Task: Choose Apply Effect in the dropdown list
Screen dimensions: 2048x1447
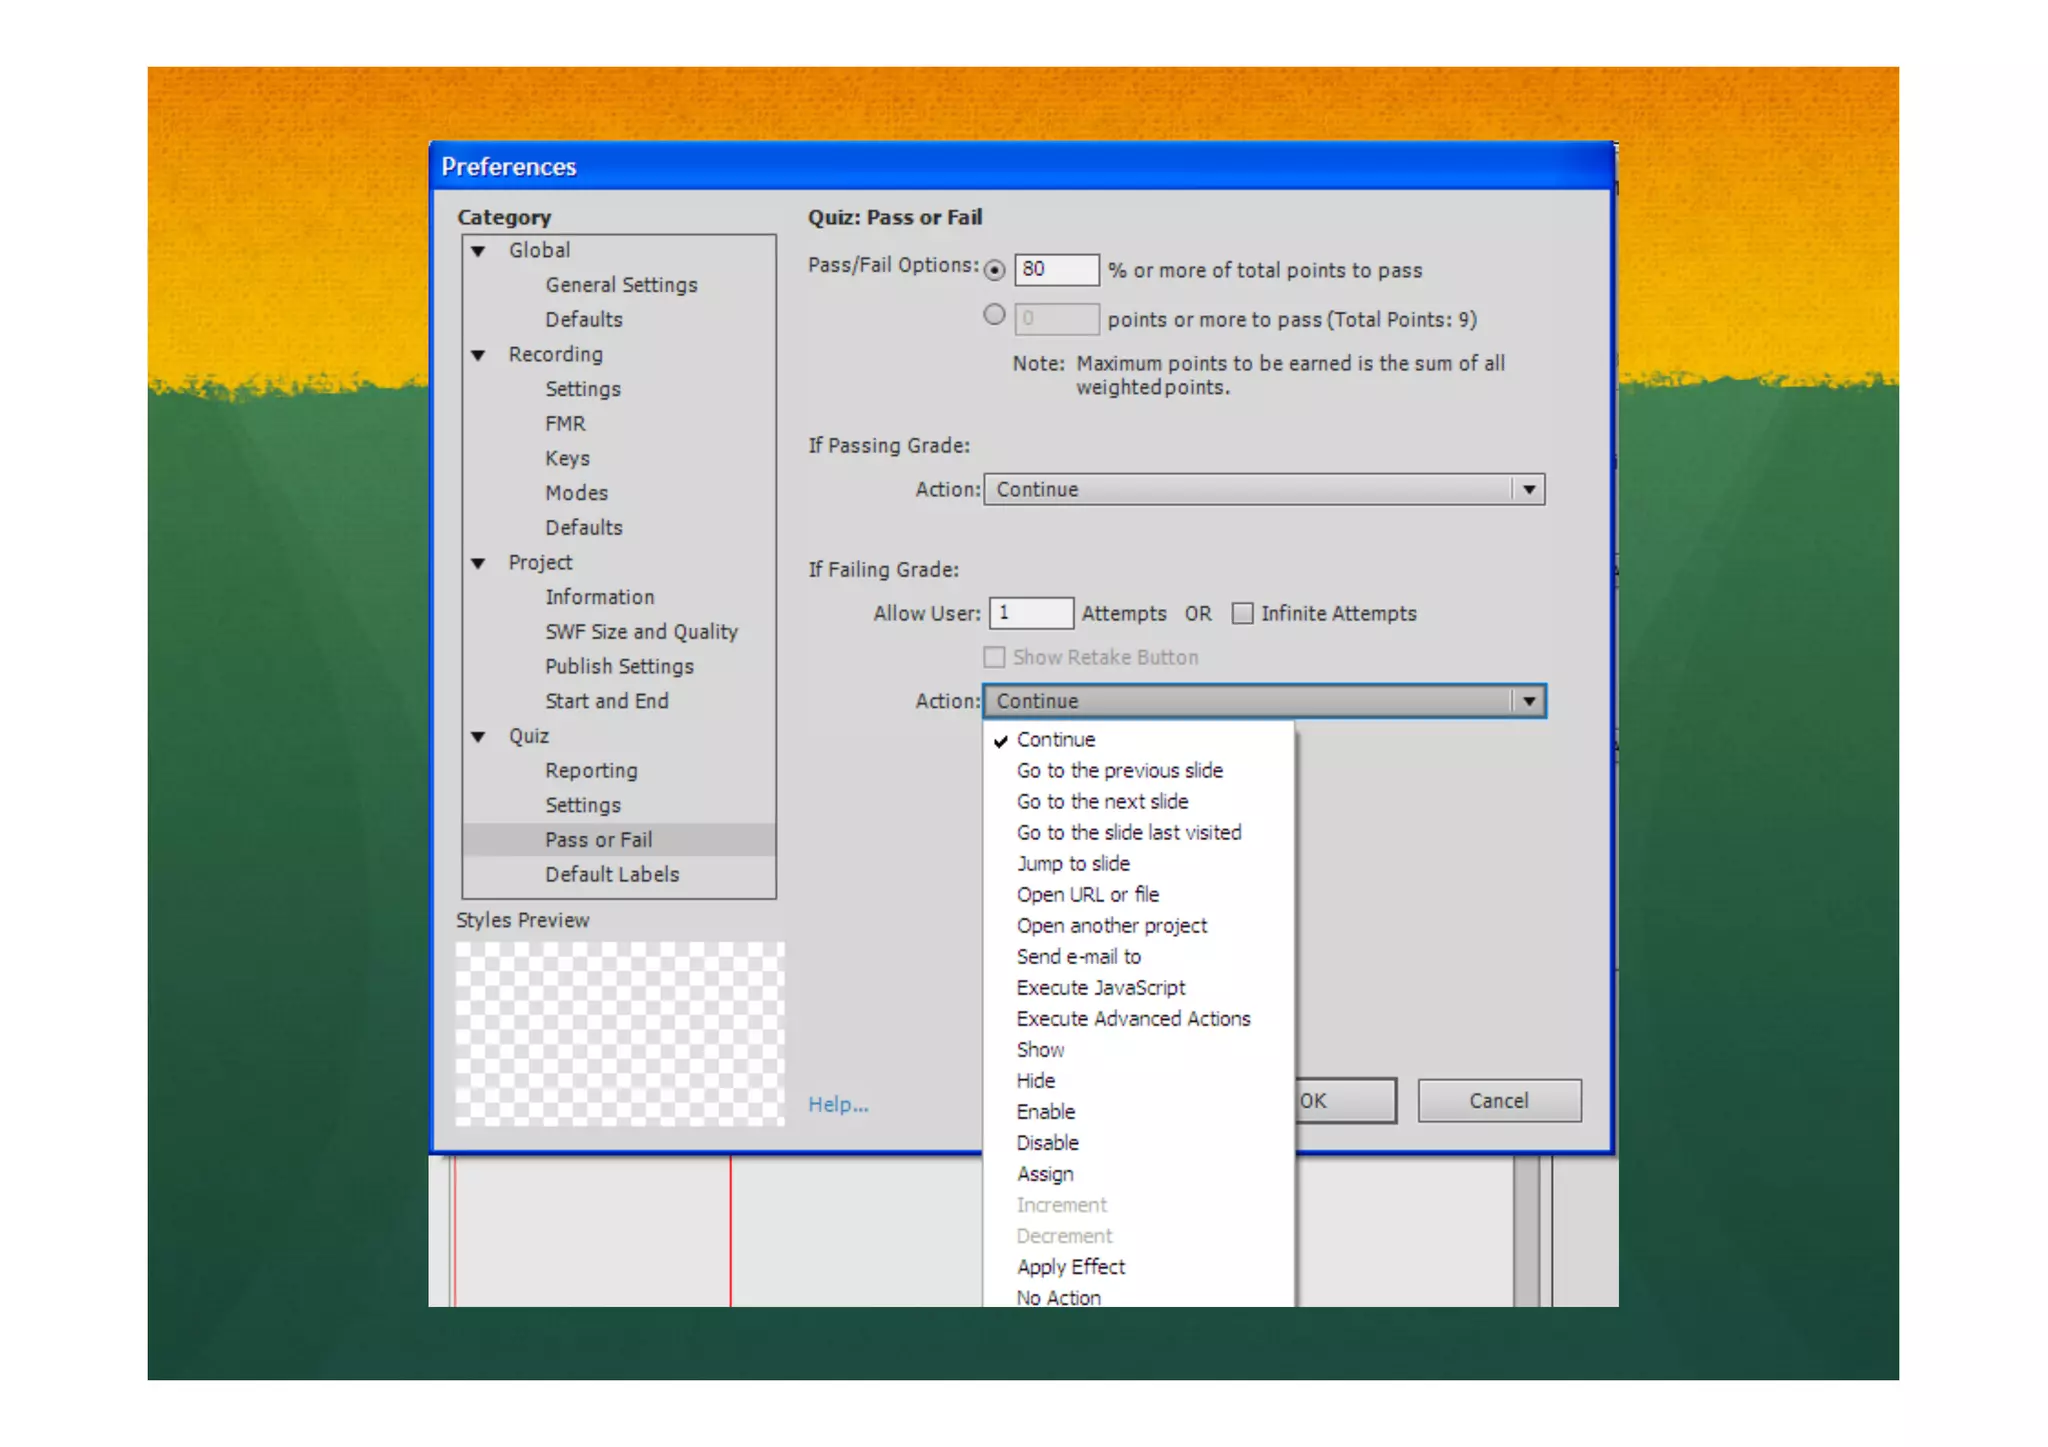Action: point(1070,1266)
